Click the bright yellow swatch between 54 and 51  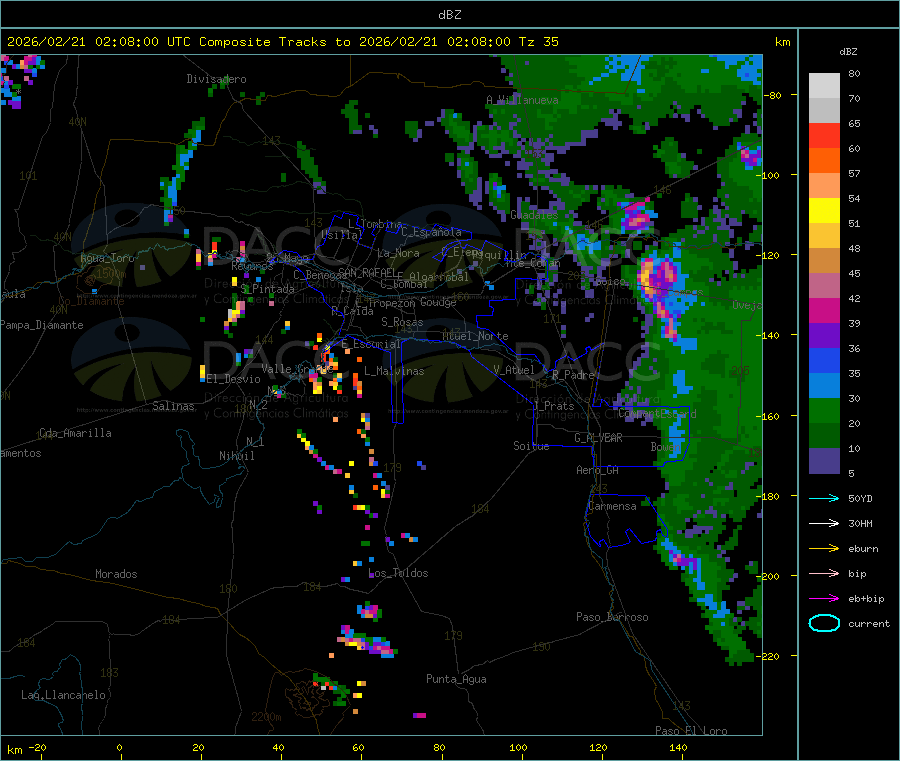point(824,211)
